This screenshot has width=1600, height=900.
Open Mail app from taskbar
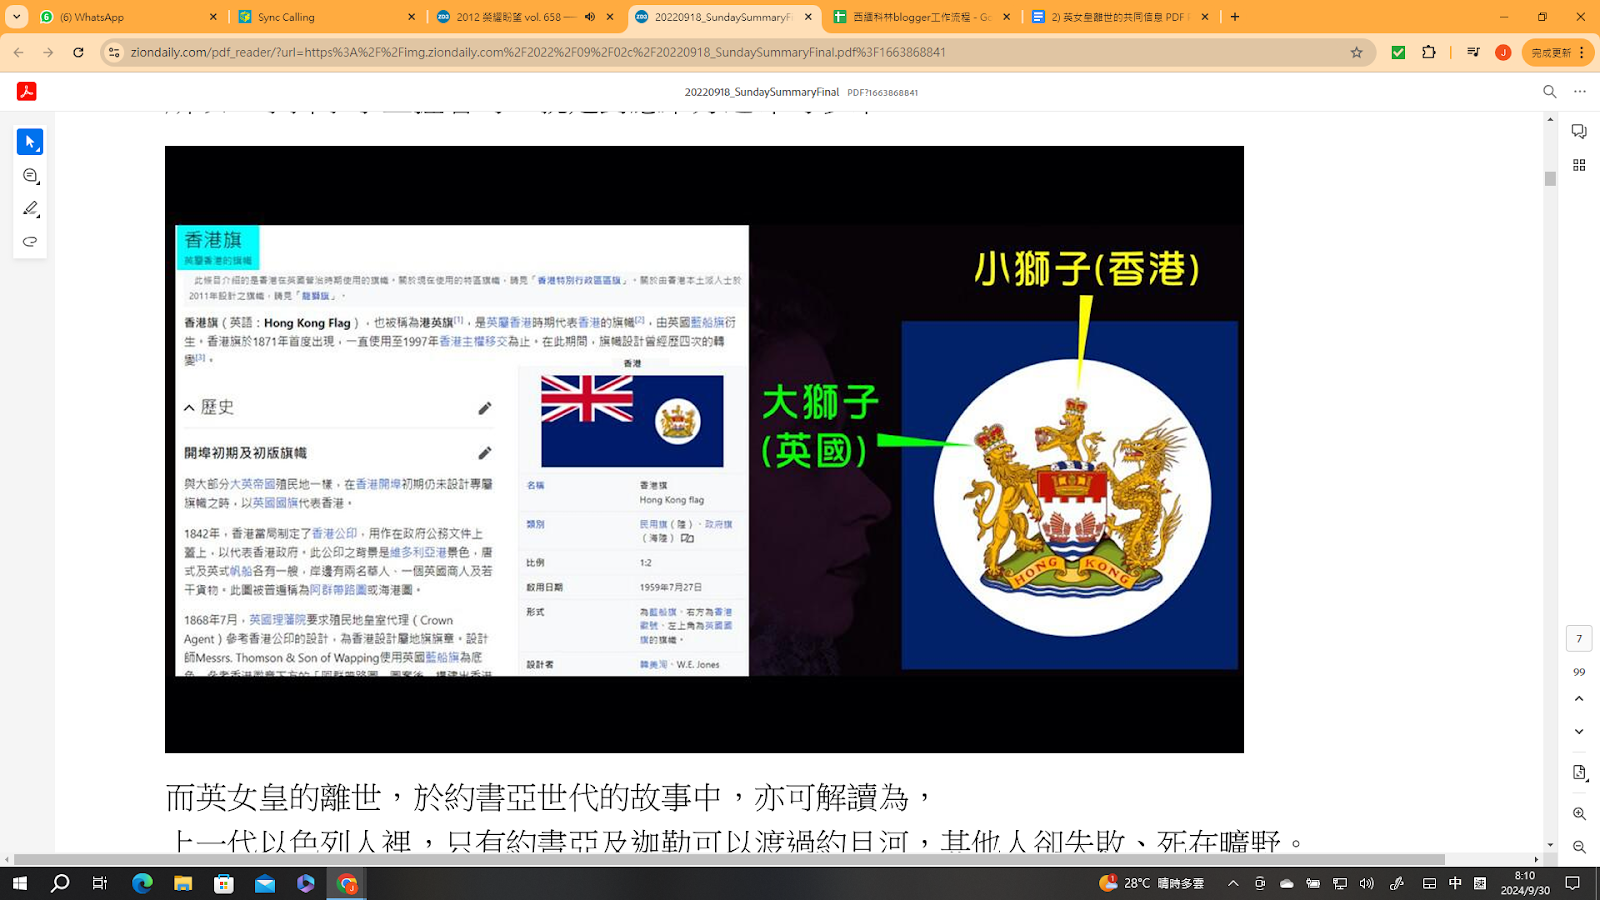point(265,883)
